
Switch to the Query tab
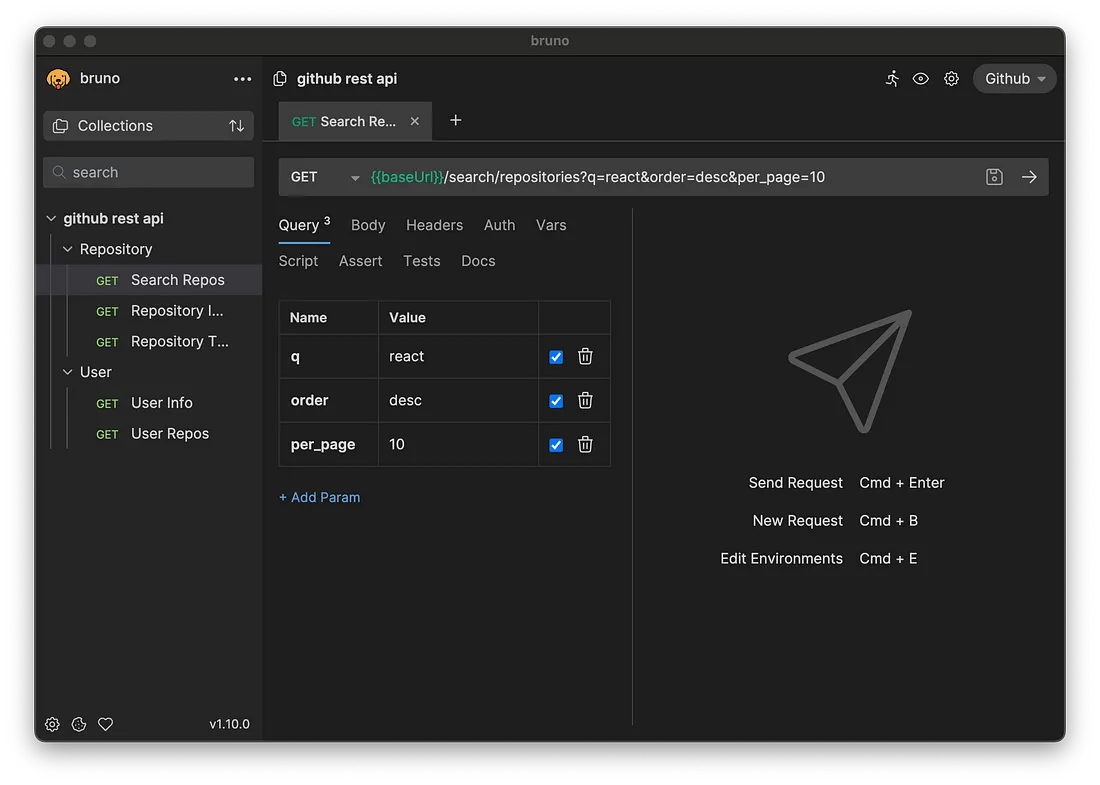point(304,225)
